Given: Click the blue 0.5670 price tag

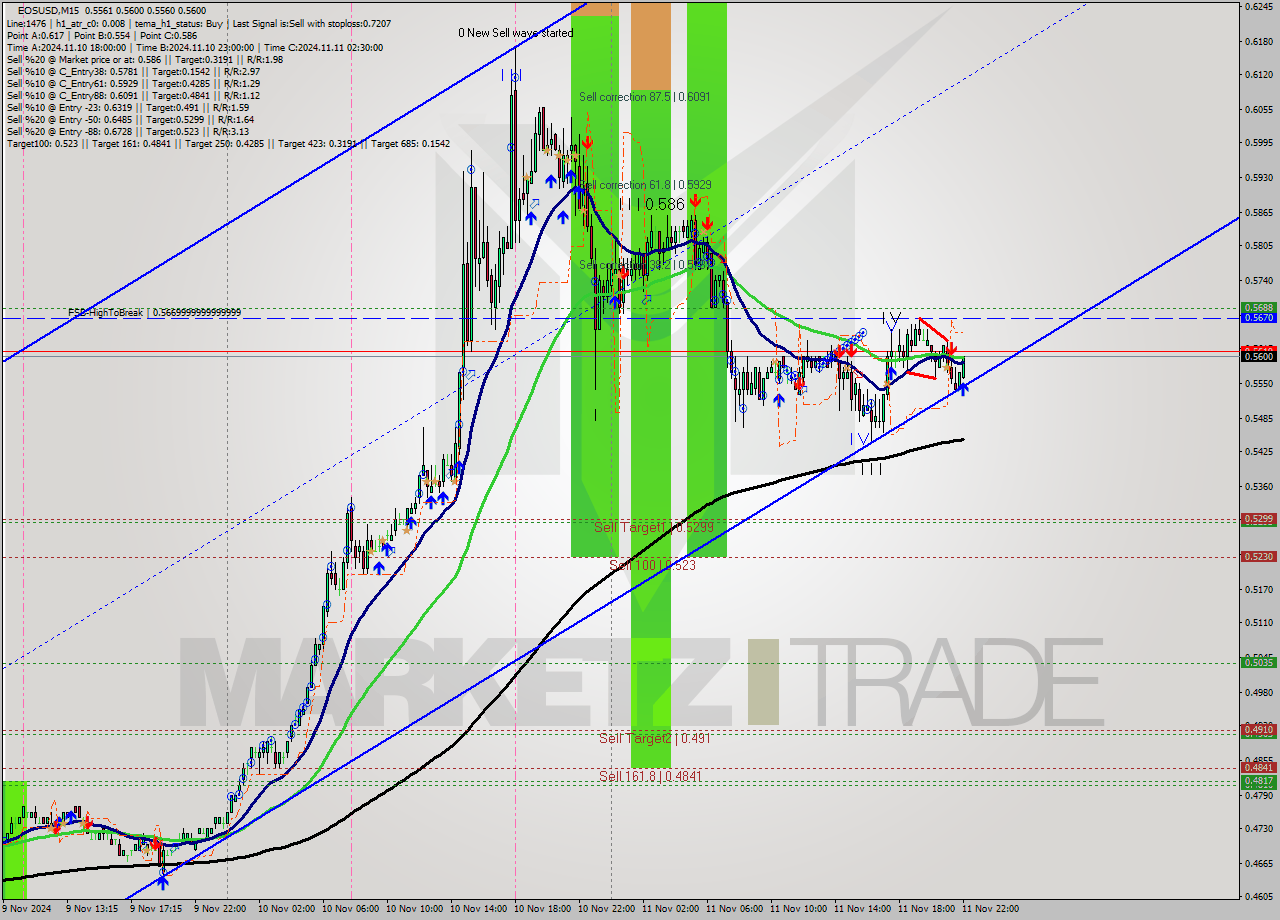Looking at the screenshot, I should (1258, 318).
